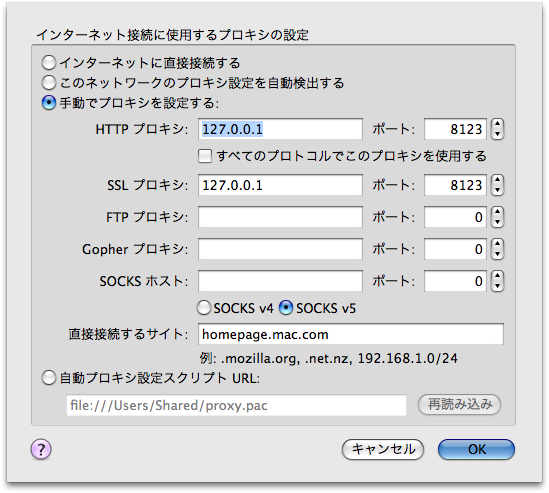Image resolution: width=549 pixels, height=493 pixels.
Task: Click the proxy.pac script URL field
Action: (x=236, y=405)
